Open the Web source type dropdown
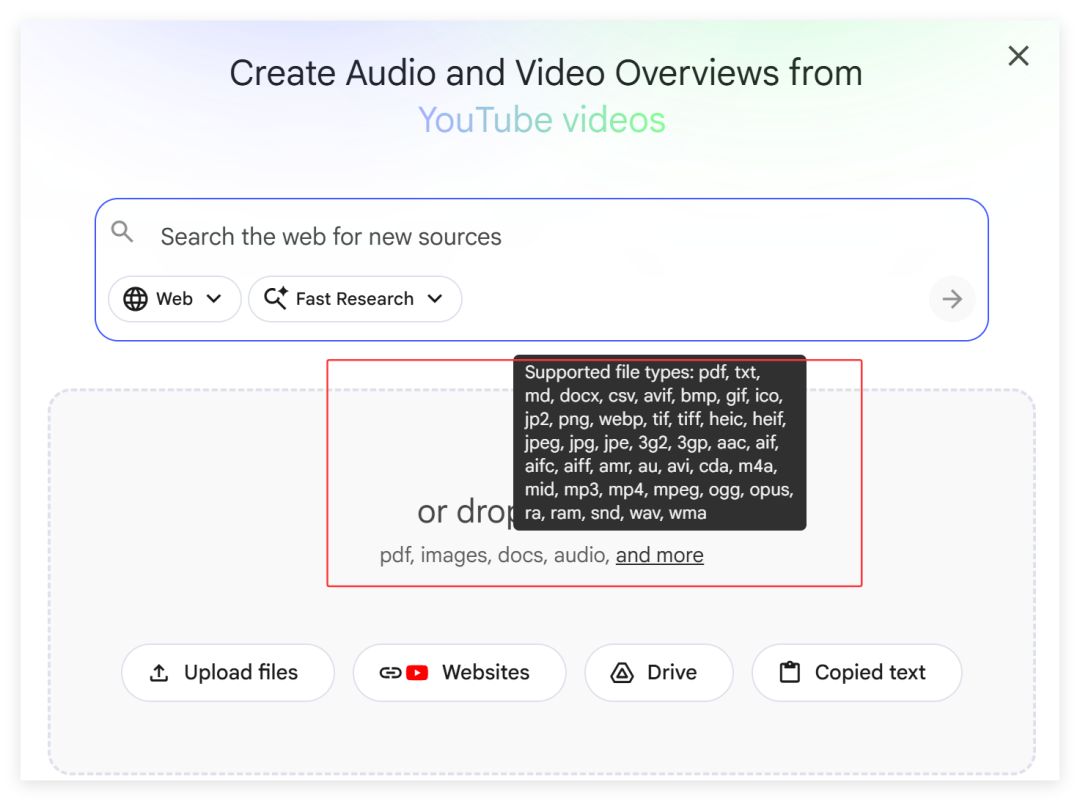This screenshot has height=801, width=1080. point(174,299)
